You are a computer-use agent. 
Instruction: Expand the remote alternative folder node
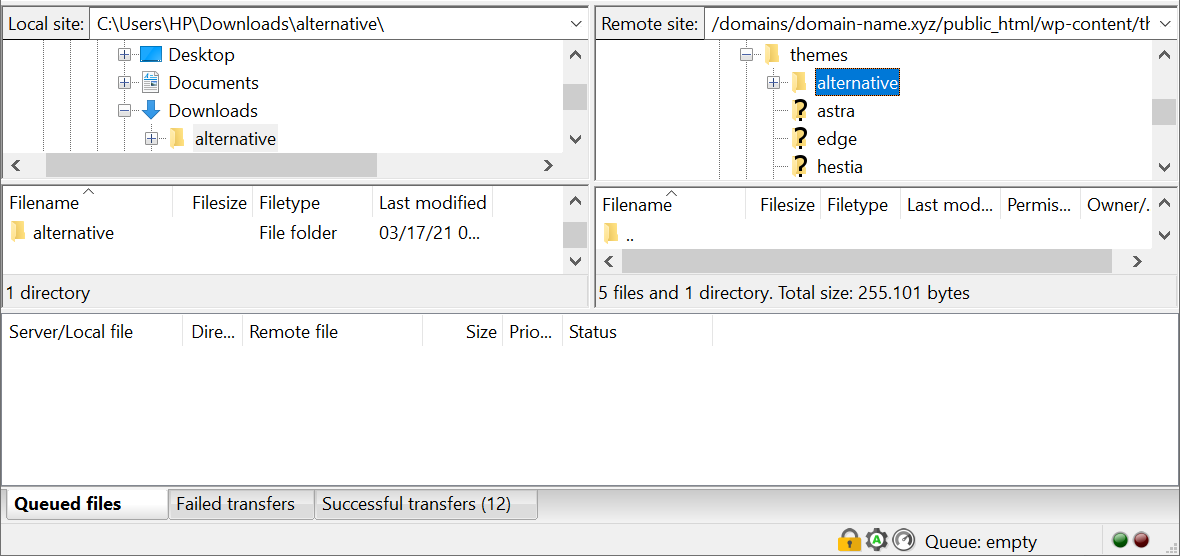pyautogui.click(x=773, y=83)
